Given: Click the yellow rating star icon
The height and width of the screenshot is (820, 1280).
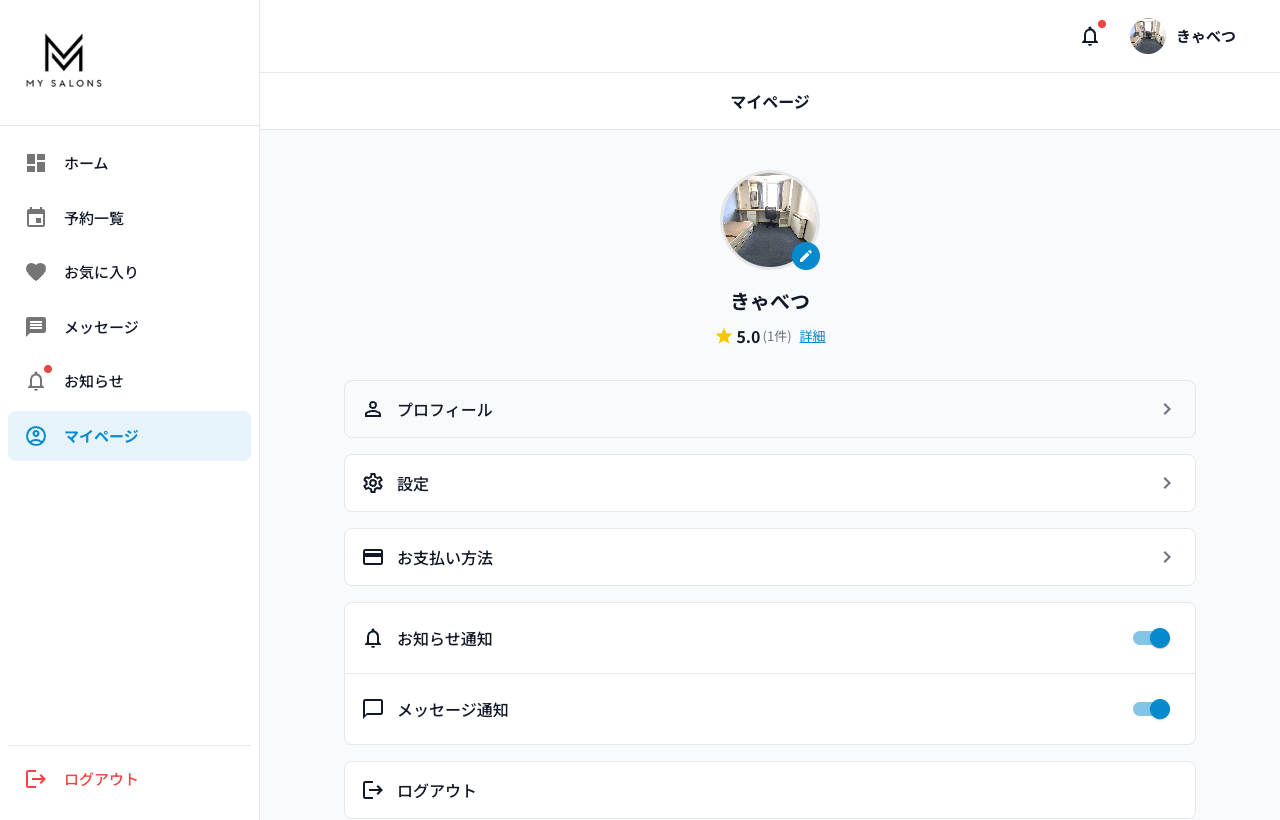Looking at the screenshot, I should pos(724,336).
